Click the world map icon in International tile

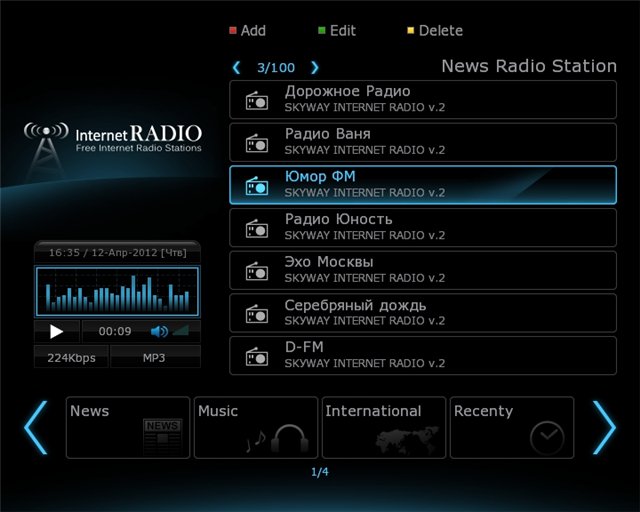point(407,441)
